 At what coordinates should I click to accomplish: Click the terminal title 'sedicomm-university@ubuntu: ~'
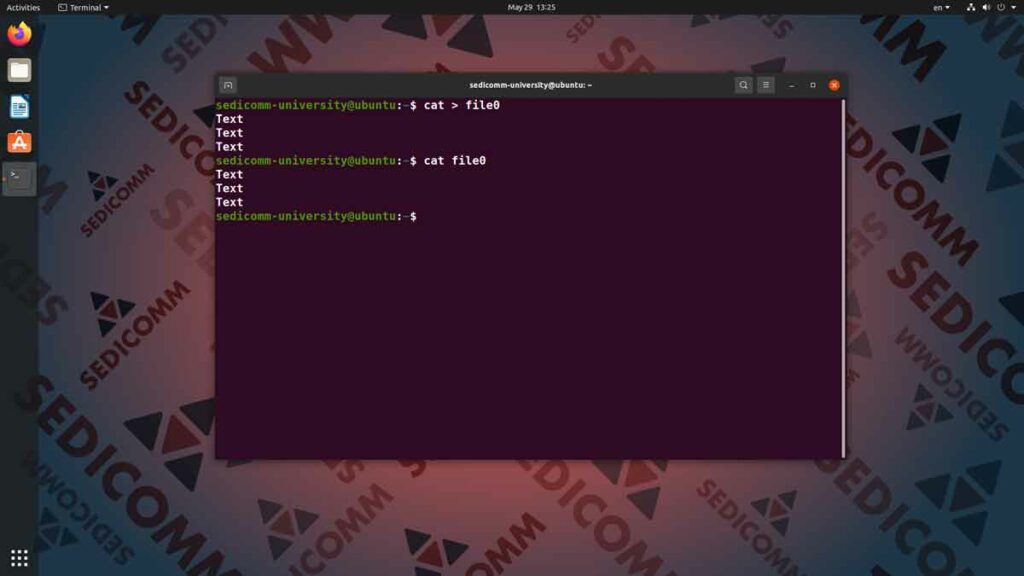tap(530, 85)
